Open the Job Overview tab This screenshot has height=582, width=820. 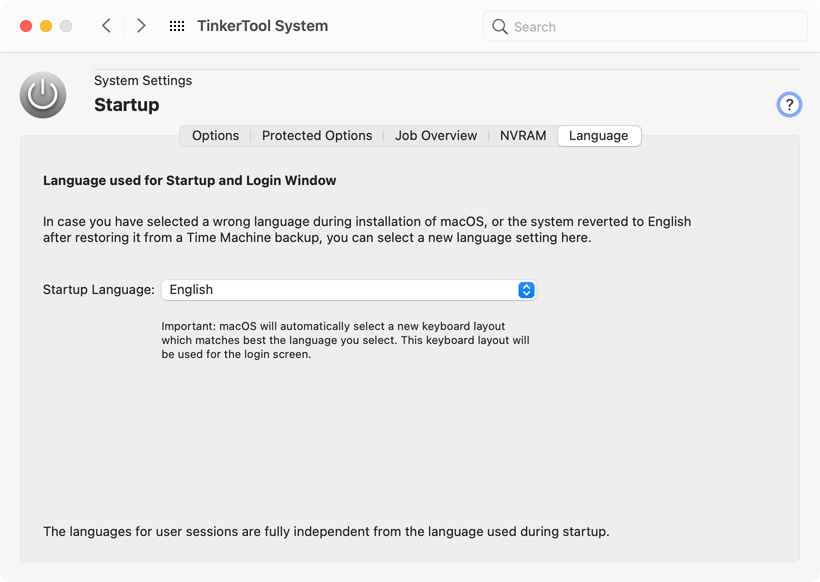pos(436,135)
